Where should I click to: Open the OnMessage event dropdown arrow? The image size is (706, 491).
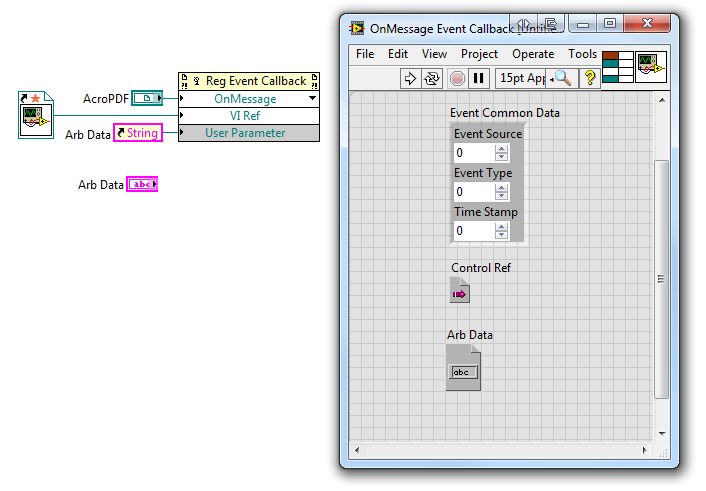coord(312,98)
